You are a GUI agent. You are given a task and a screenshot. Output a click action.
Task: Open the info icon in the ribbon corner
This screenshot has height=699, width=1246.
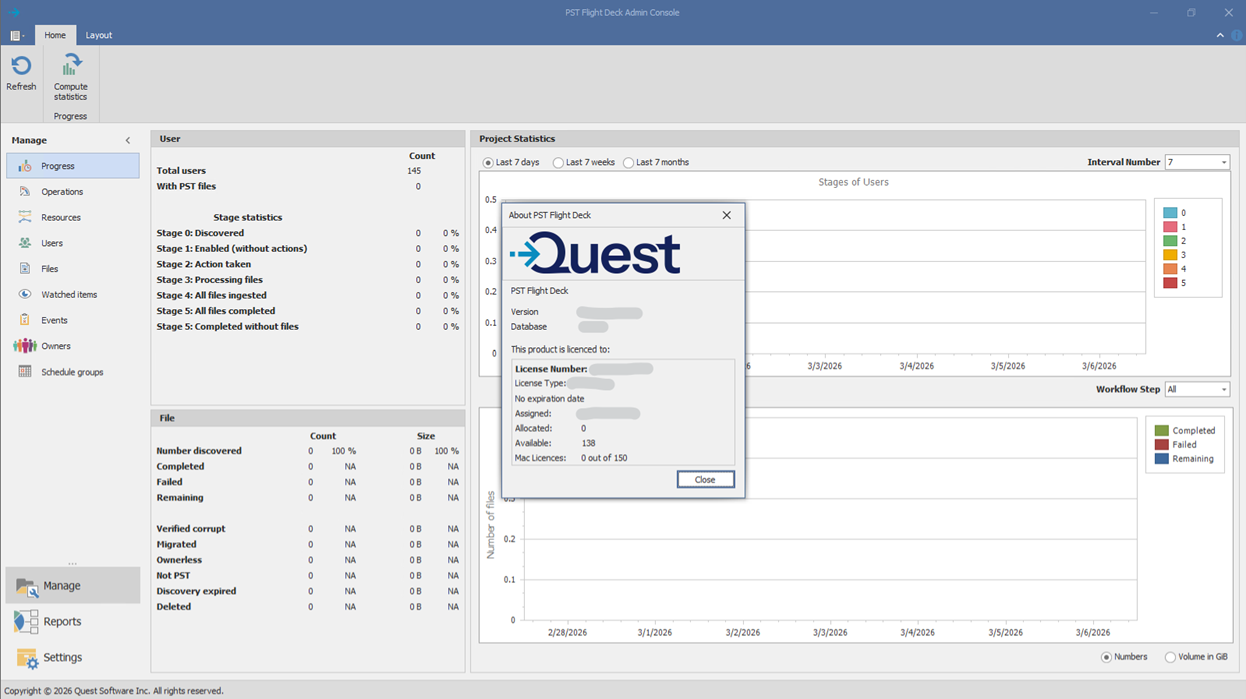point(1237,35)
